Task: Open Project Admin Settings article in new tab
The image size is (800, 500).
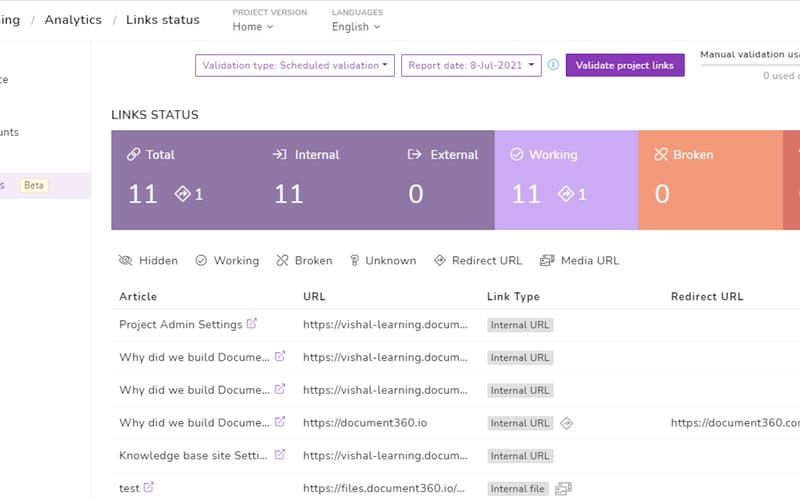Action: (252, 323)
